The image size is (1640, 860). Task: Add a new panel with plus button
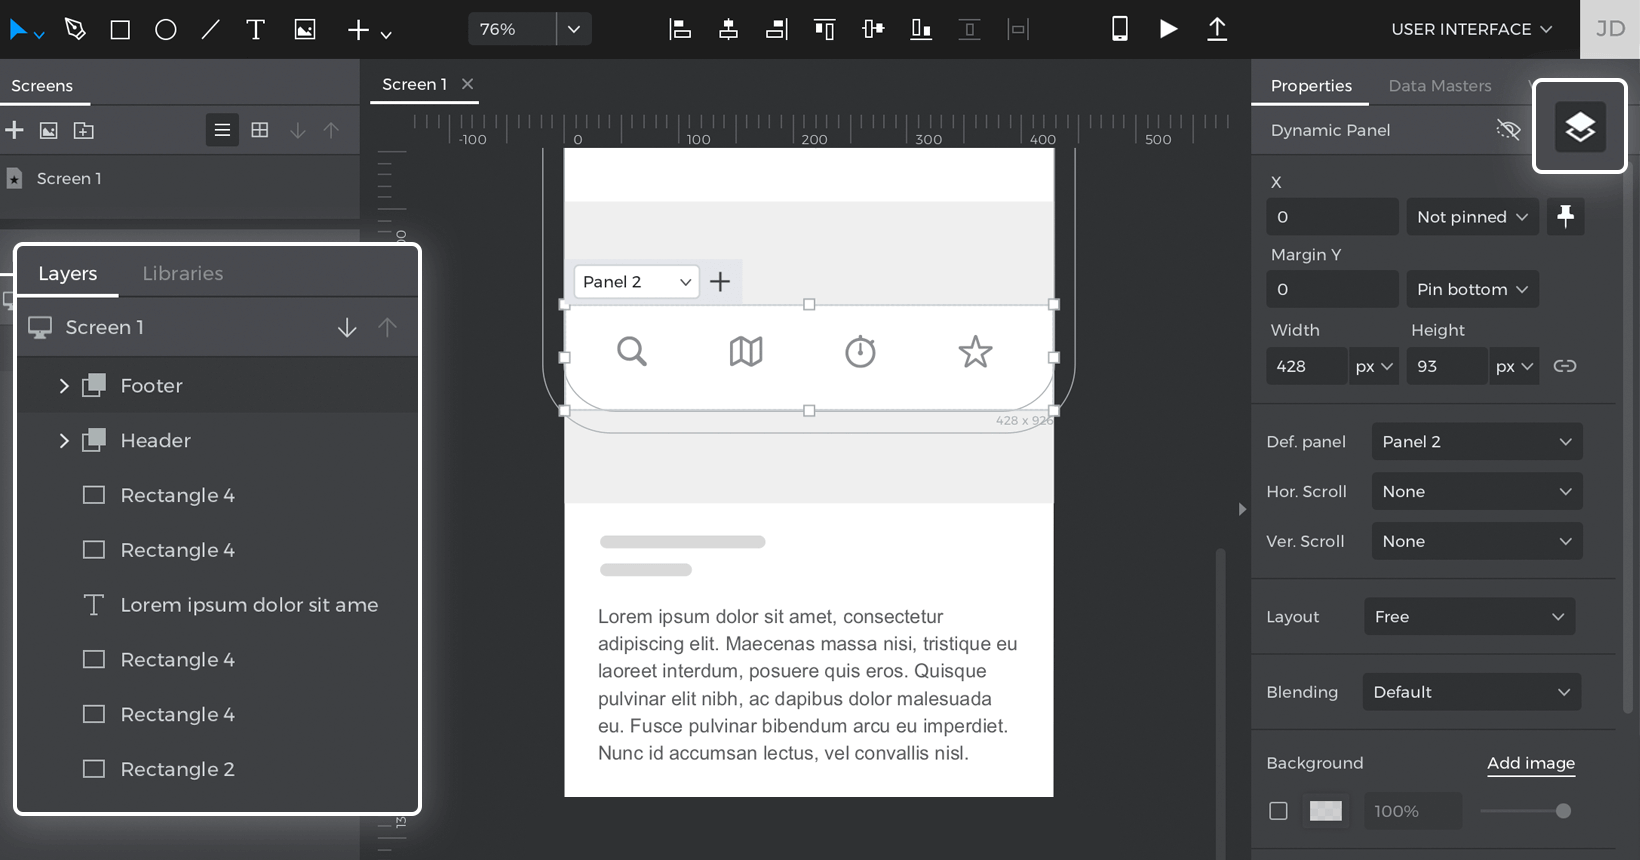point(720,282)
